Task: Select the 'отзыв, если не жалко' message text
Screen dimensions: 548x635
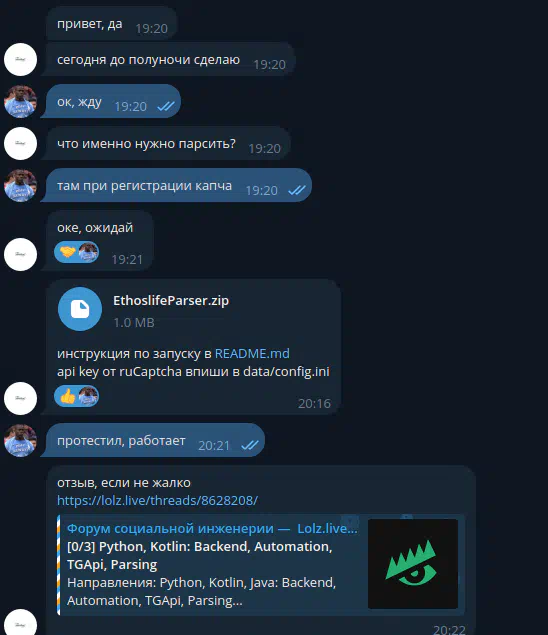Action: point(124,483)
